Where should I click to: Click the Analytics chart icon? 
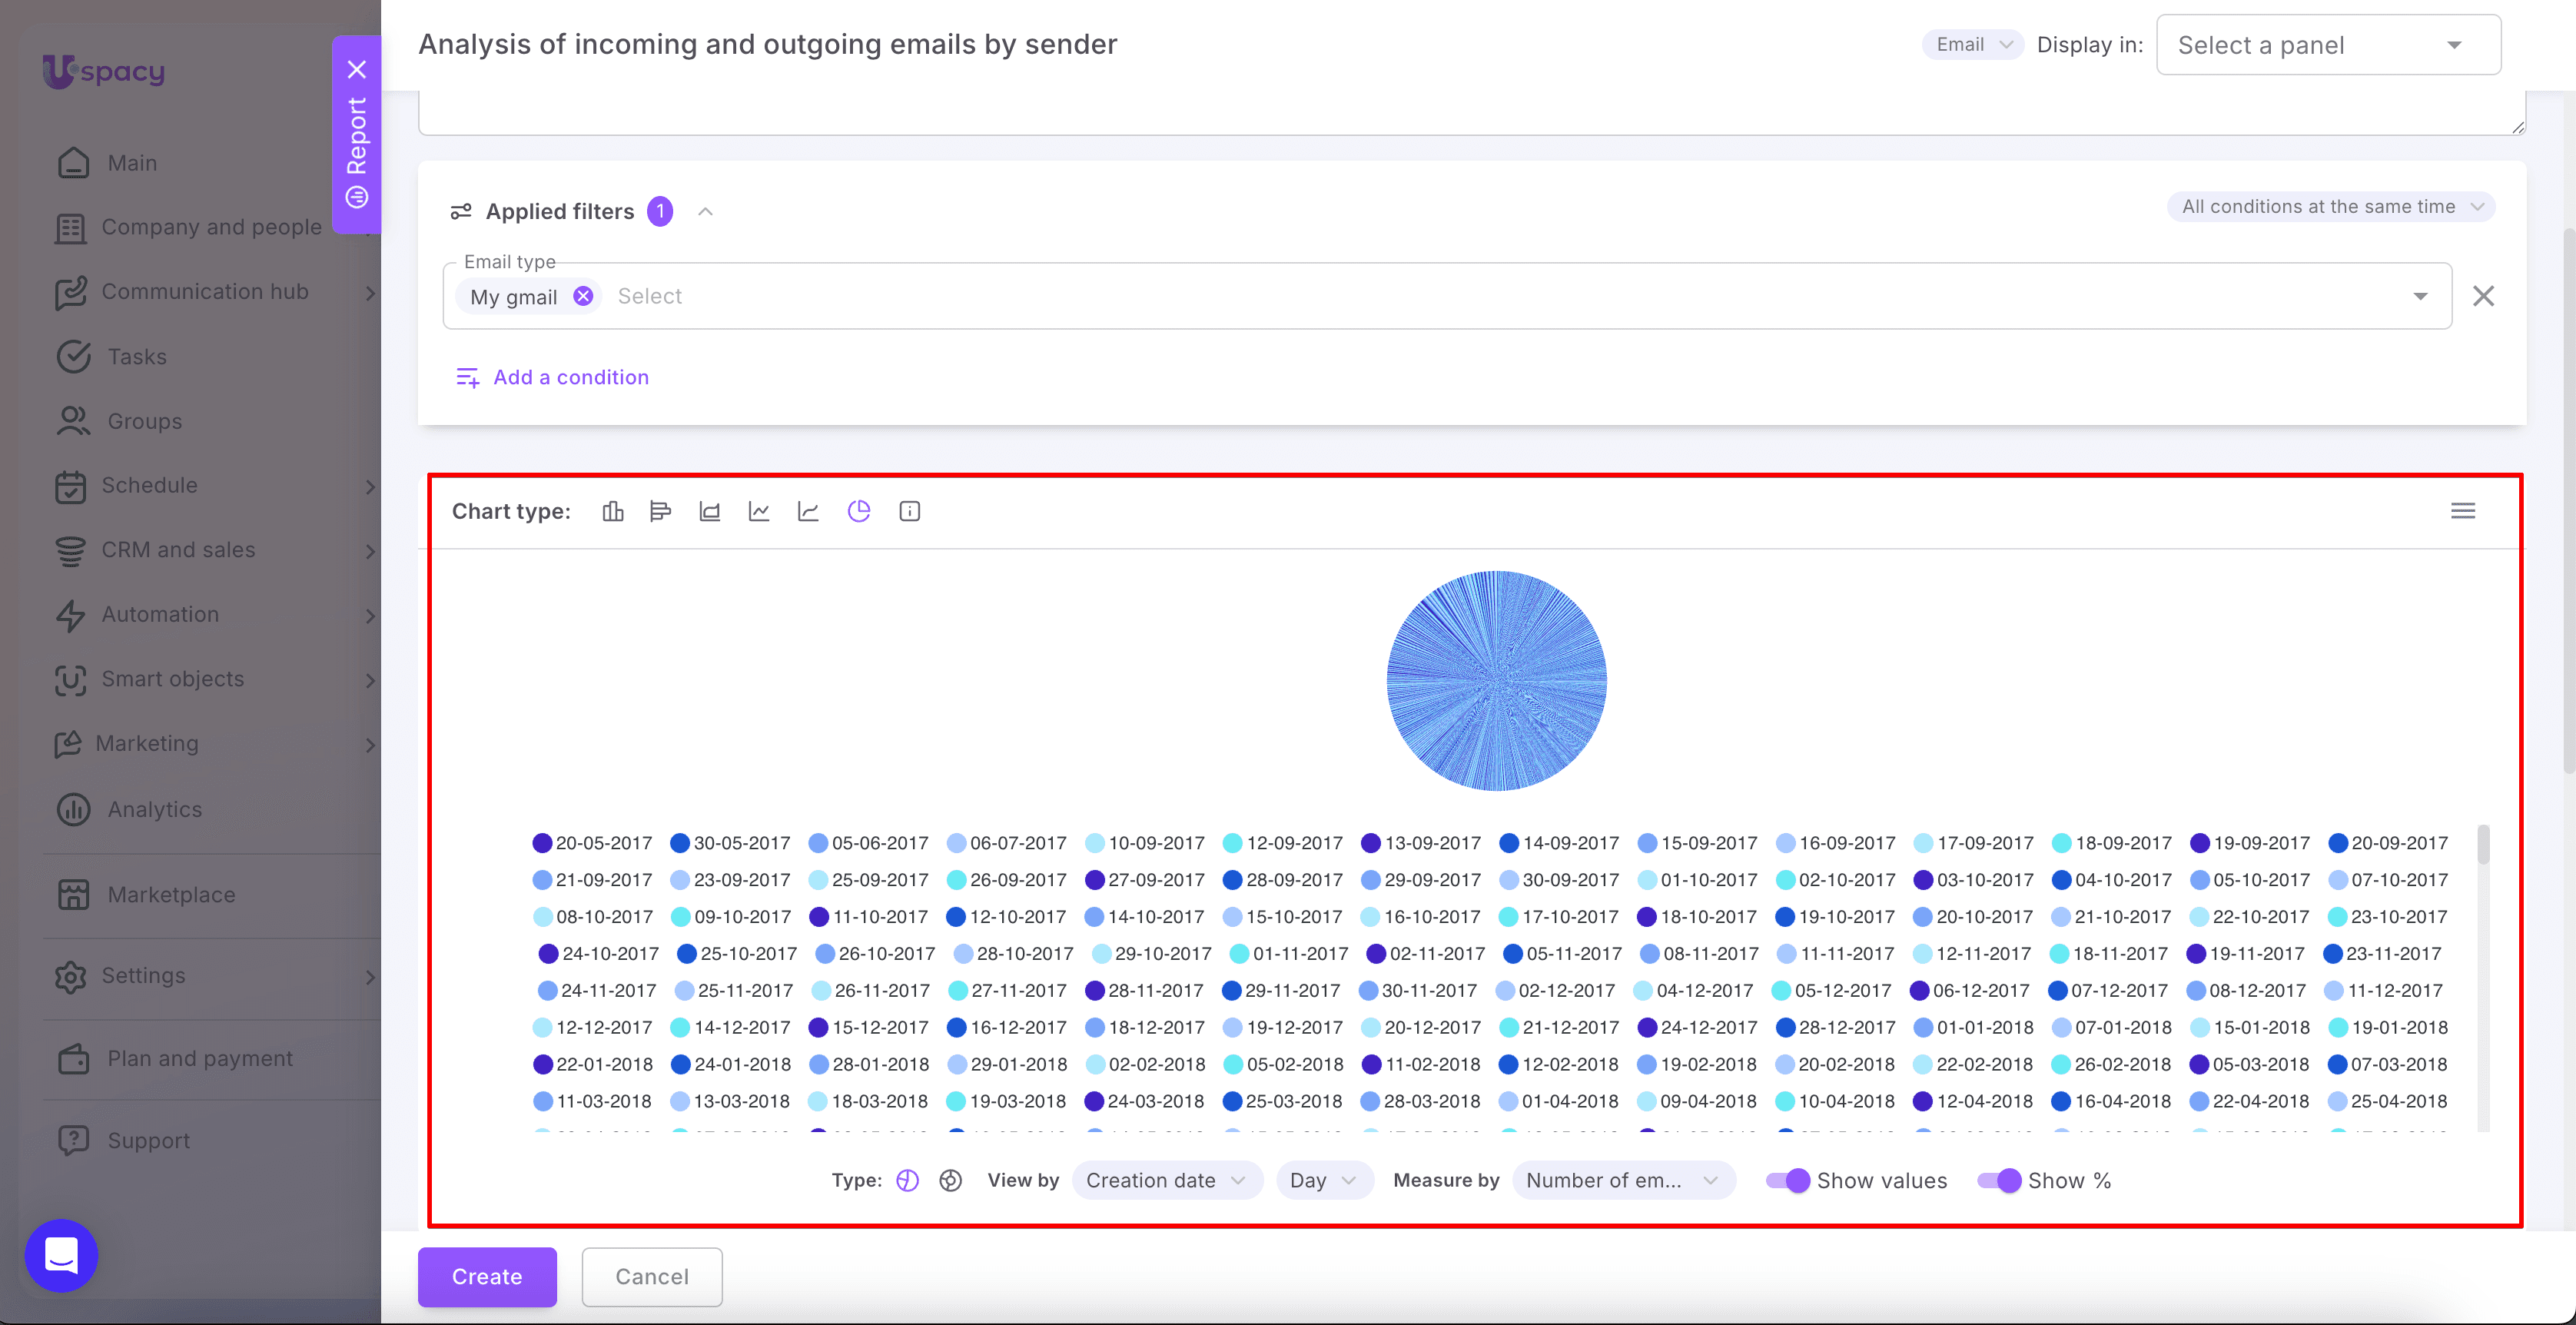tap(73, 809)
